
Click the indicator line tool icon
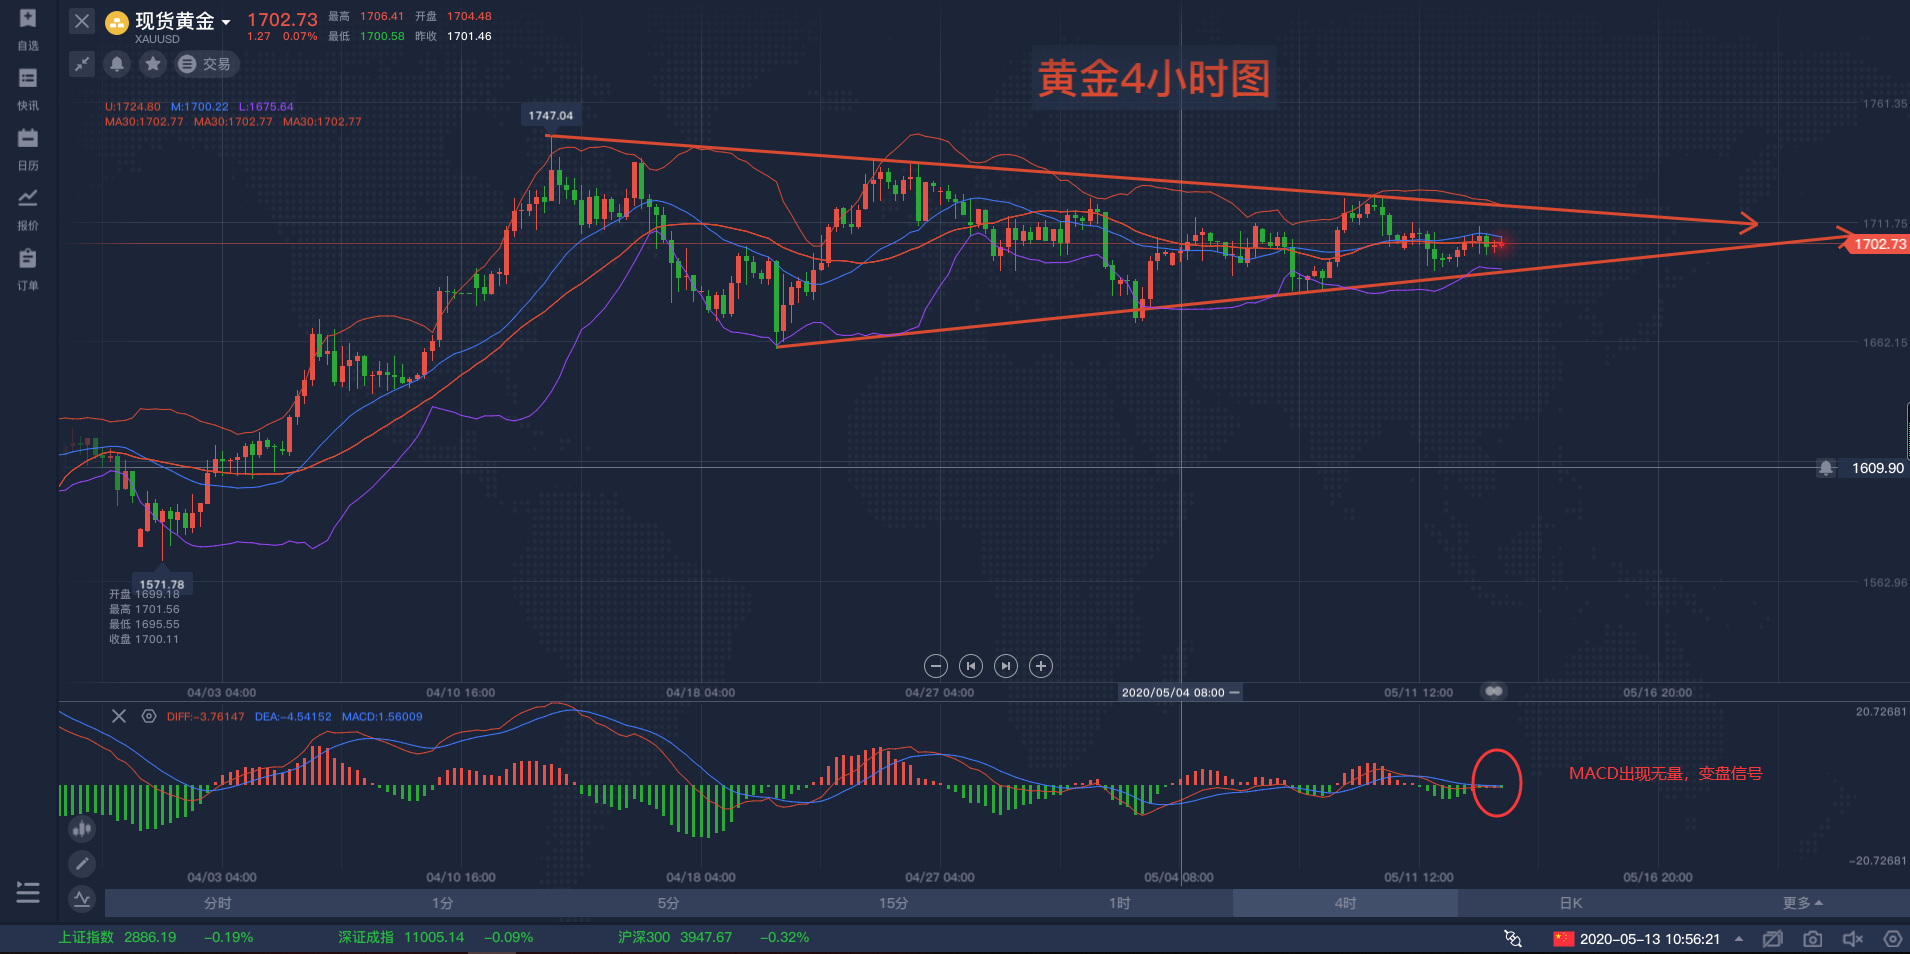pyautogui.click(x=82, y=899)
